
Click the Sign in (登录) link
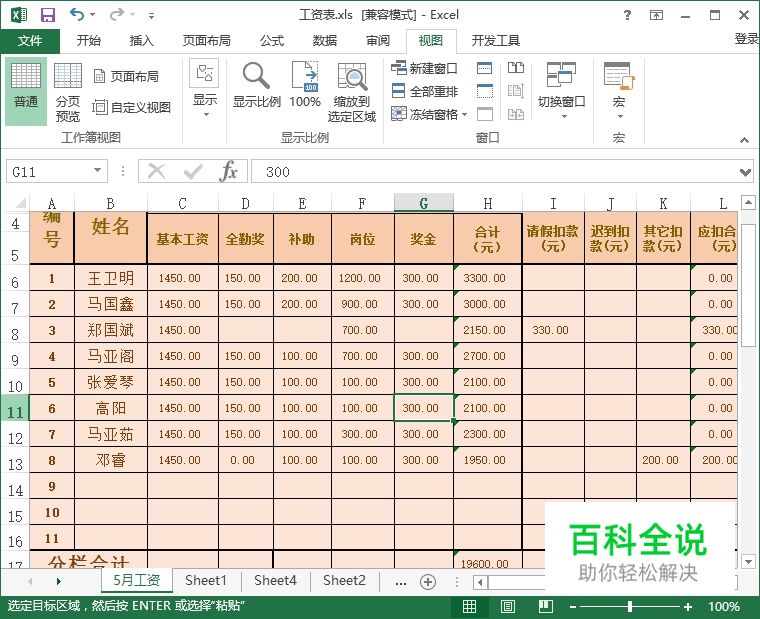(746, 39)
